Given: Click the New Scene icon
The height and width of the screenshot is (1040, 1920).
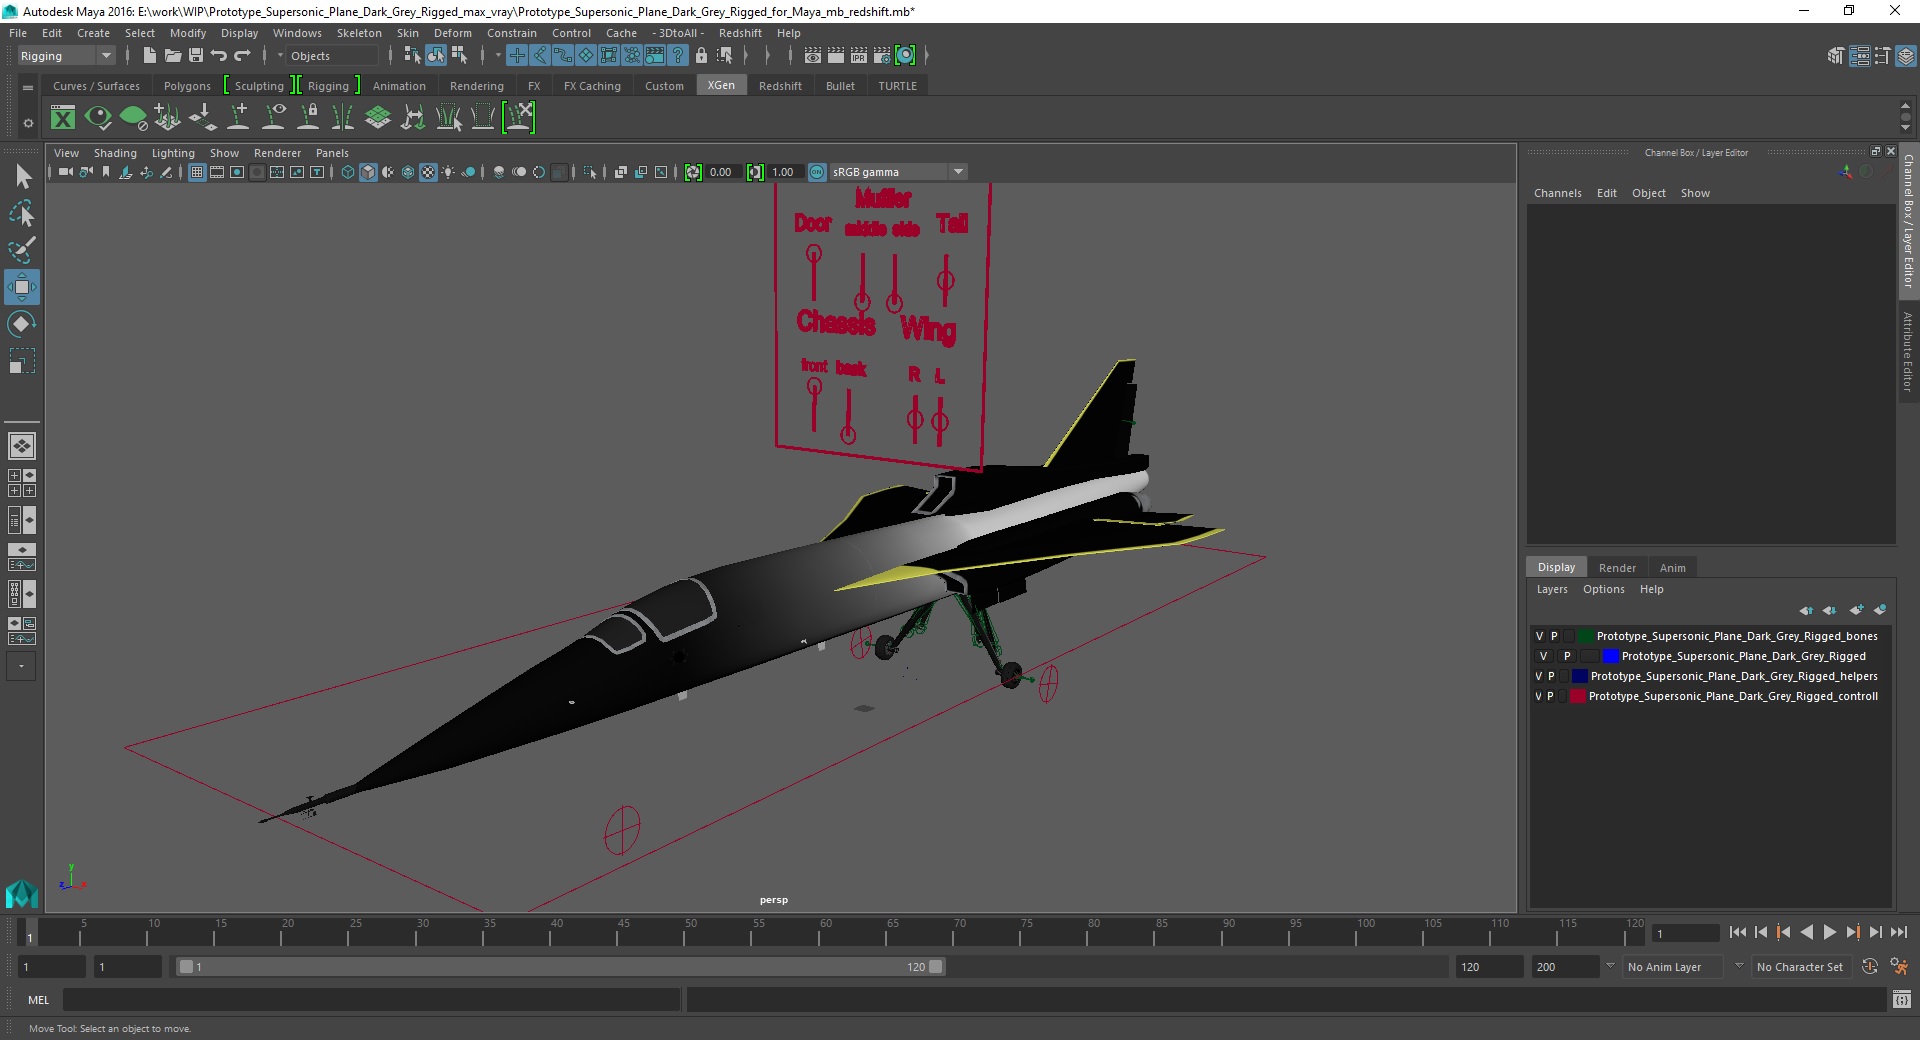Looking at the screenshot, I should pyautogui.click(x=149, y=56).
